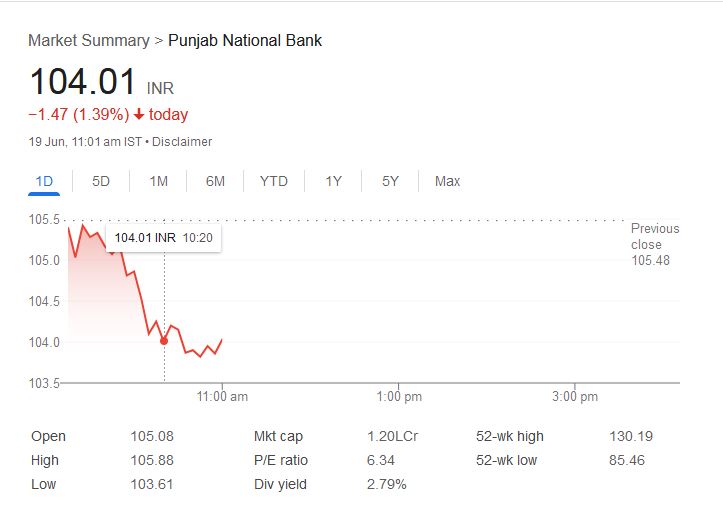
Task: Click the Div yield value 2.79%
Action: [x=387, y=484]
